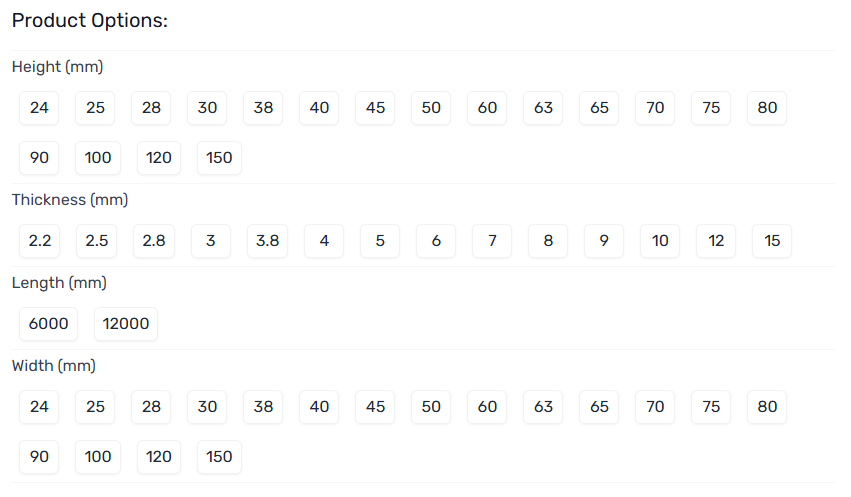Image resolution: width=851 pixels, height=497 pixels.
Task: Select Height value 80
Action: click(x=767, y=108)
